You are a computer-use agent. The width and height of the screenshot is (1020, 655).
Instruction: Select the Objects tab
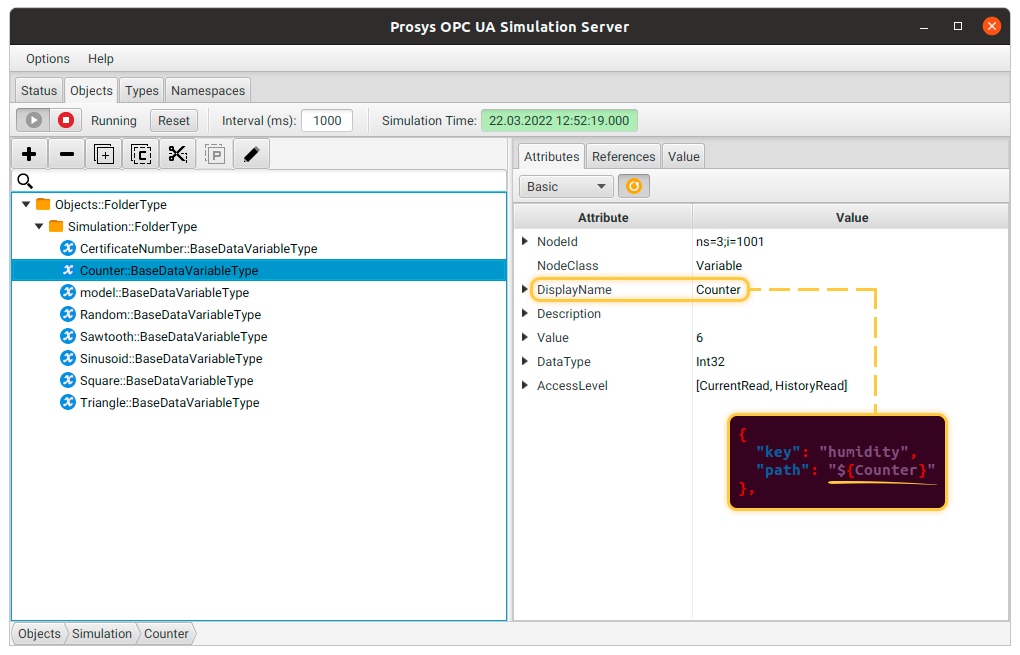tap(91, 90)
